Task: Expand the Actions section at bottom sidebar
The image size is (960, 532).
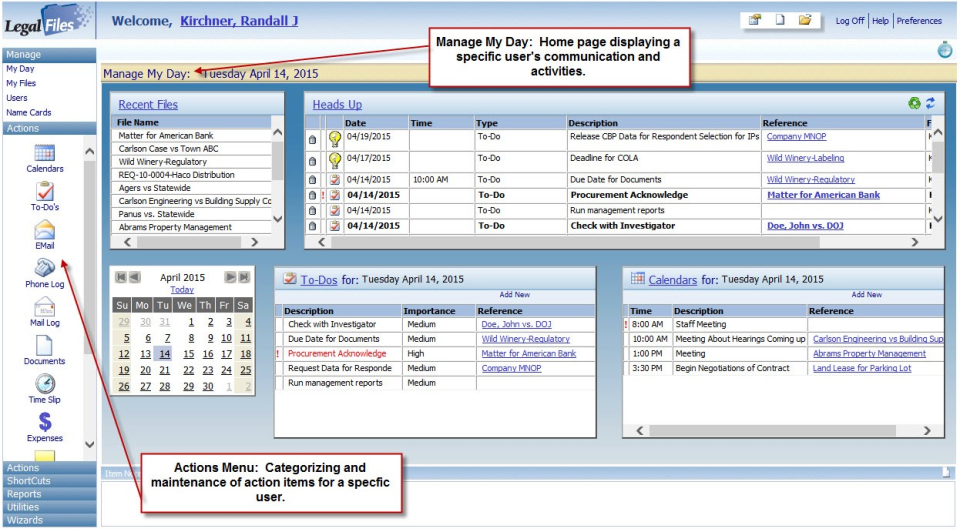Action: click(50, 468)
